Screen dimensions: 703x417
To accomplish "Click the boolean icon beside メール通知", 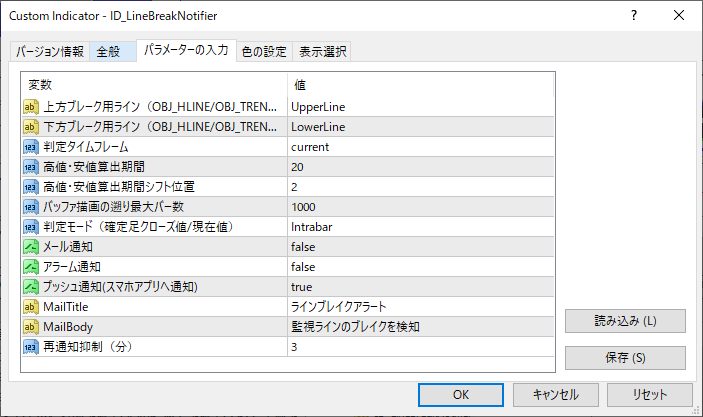I will point(31,246).
